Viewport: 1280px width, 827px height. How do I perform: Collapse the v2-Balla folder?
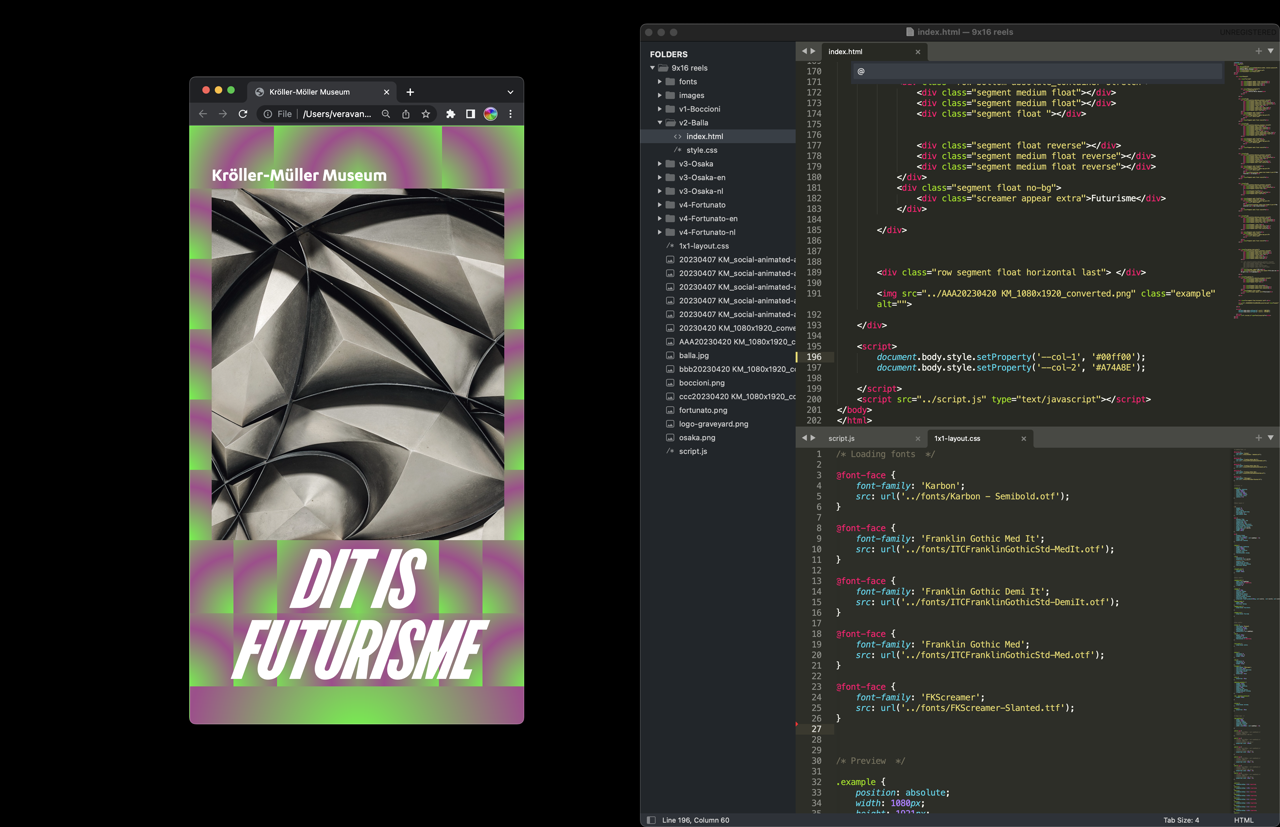(660, 123)
